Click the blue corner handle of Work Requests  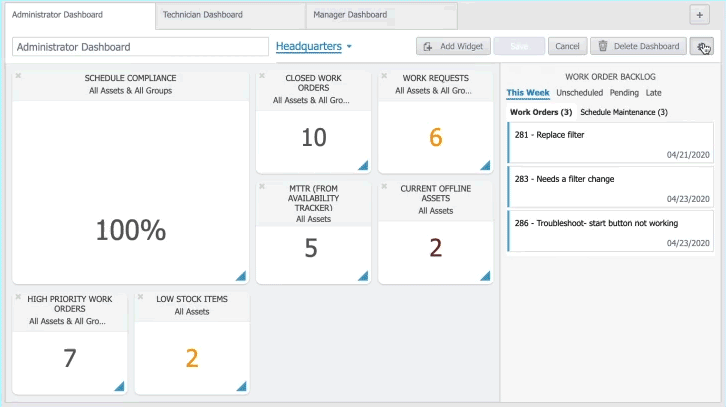point(486,165)
